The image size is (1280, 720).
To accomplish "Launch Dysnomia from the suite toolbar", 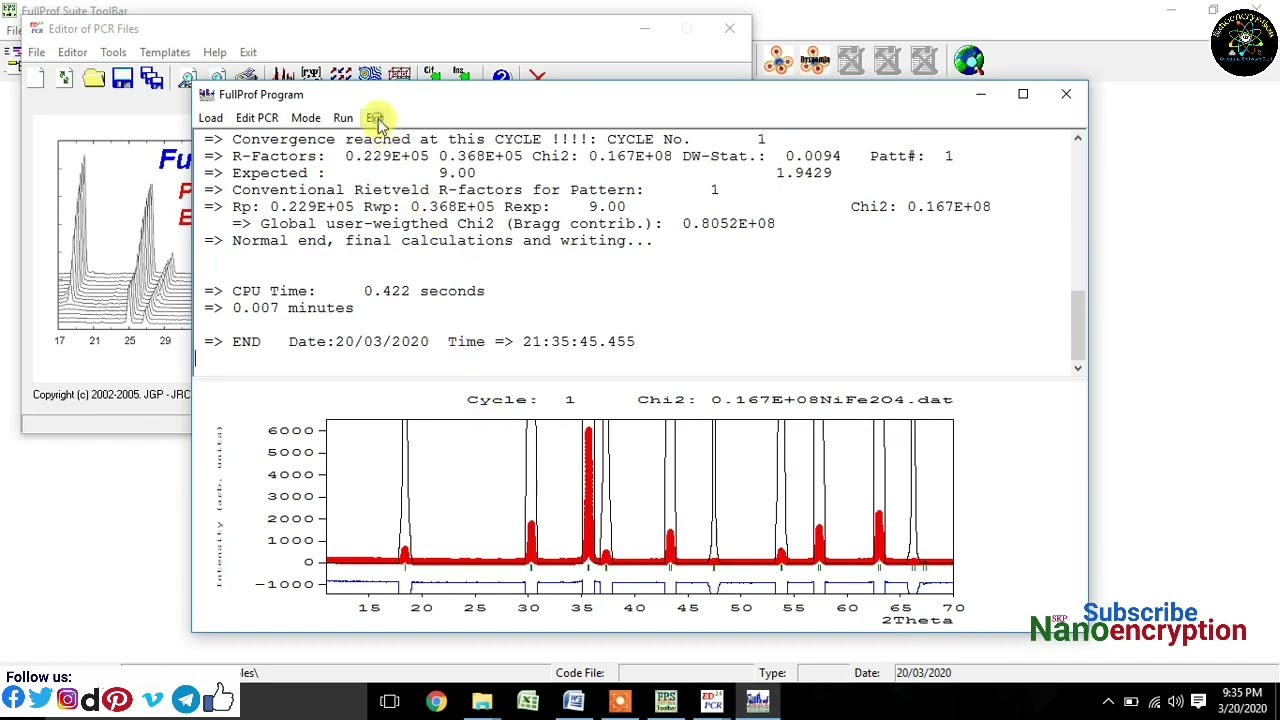I will click(x=814, y=61).
